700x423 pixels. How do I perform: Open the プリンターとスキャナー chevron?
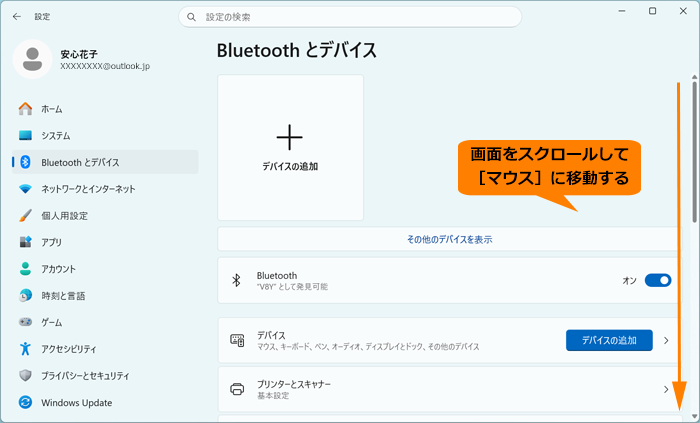tap(666, 390)
